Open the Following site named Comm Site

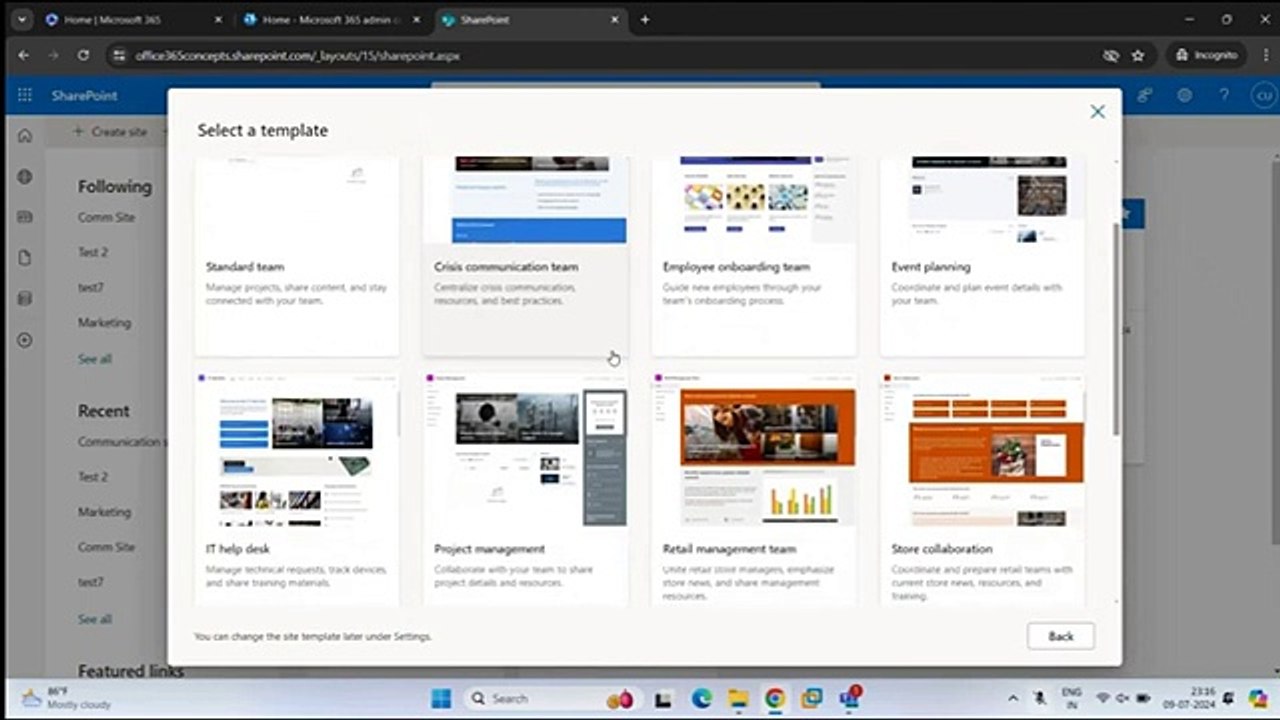(106, 217)
